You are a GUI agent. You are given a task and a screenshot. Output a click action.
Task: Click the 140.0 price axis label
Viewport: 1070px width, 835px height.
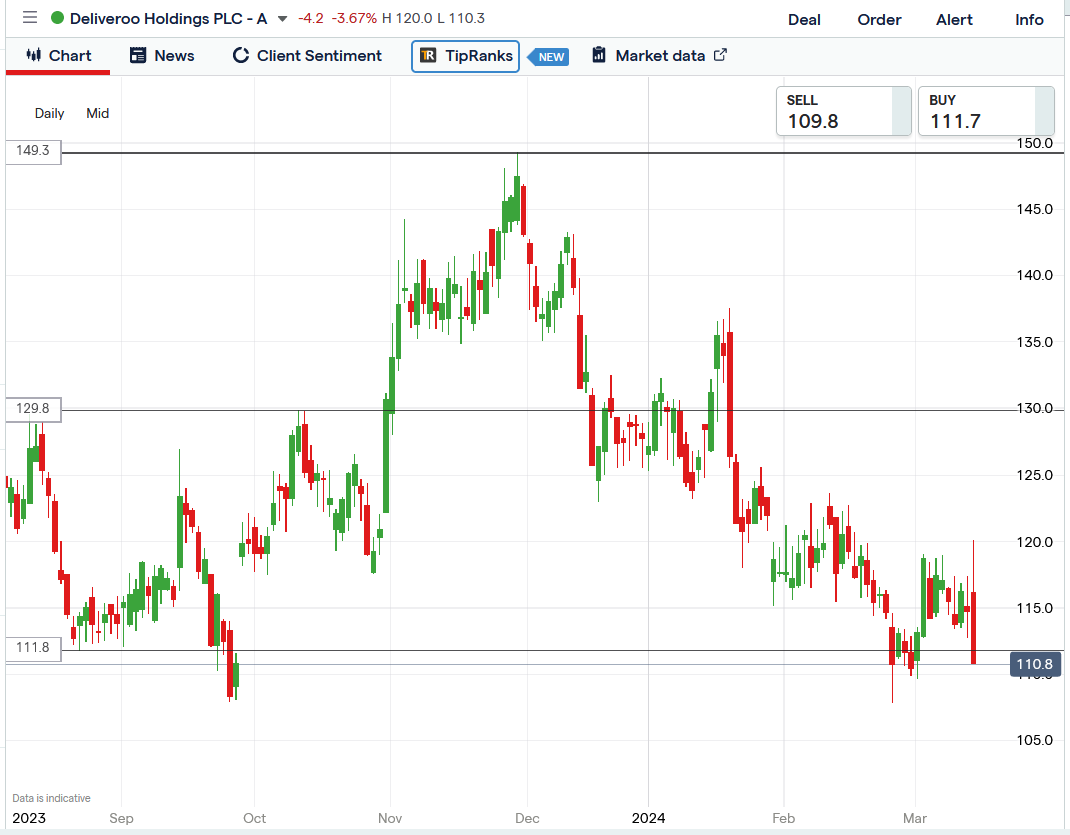coord(1035,276)
